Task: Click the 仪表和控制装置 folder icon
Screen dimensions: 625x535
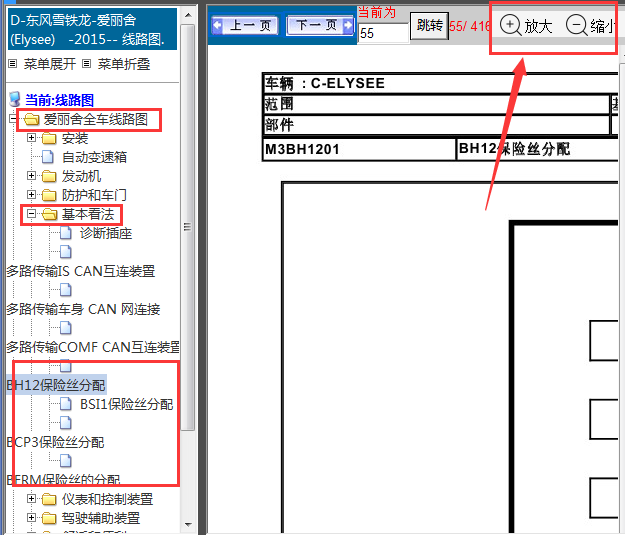Action: [x=49, y=499]
